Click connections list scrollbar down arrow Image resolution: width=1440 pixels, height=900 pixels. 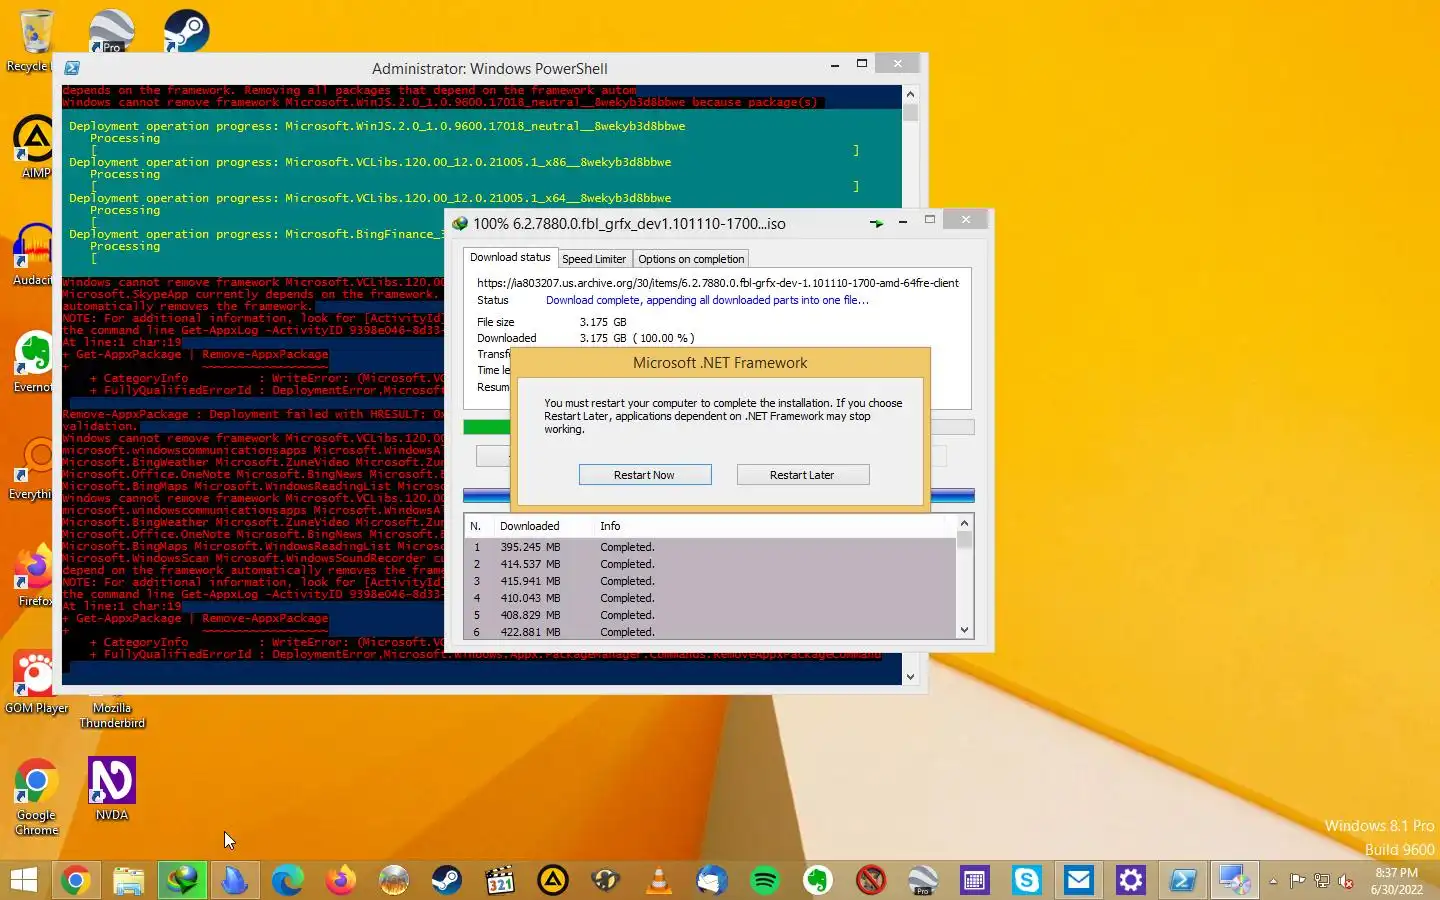pyautogui.click(x=964, y=630)
